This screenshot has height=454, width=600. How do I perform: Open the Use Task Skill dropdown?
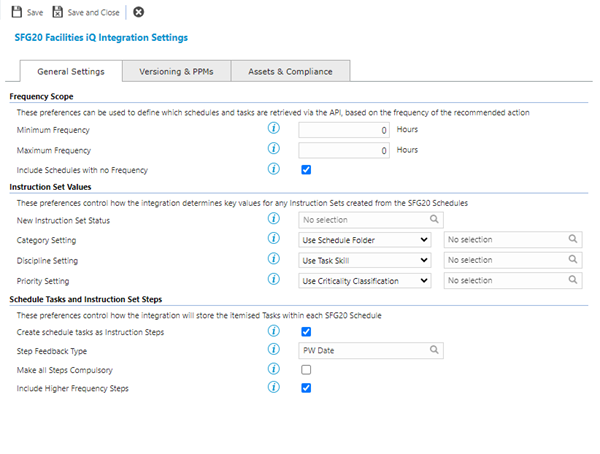pos(365,260)
